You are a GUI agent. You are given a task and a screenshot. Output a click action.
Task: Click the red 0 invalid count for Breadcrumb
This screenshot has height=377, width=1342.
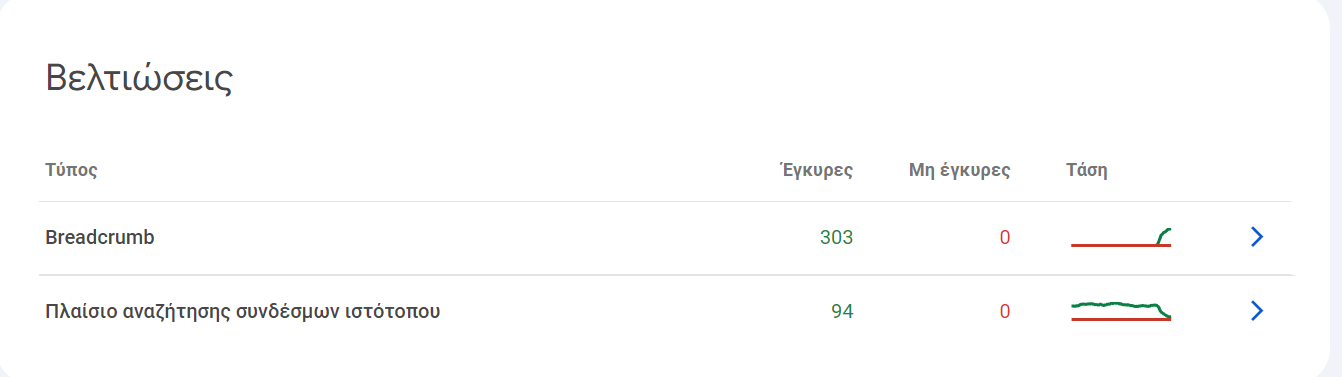coord(1005,238)
